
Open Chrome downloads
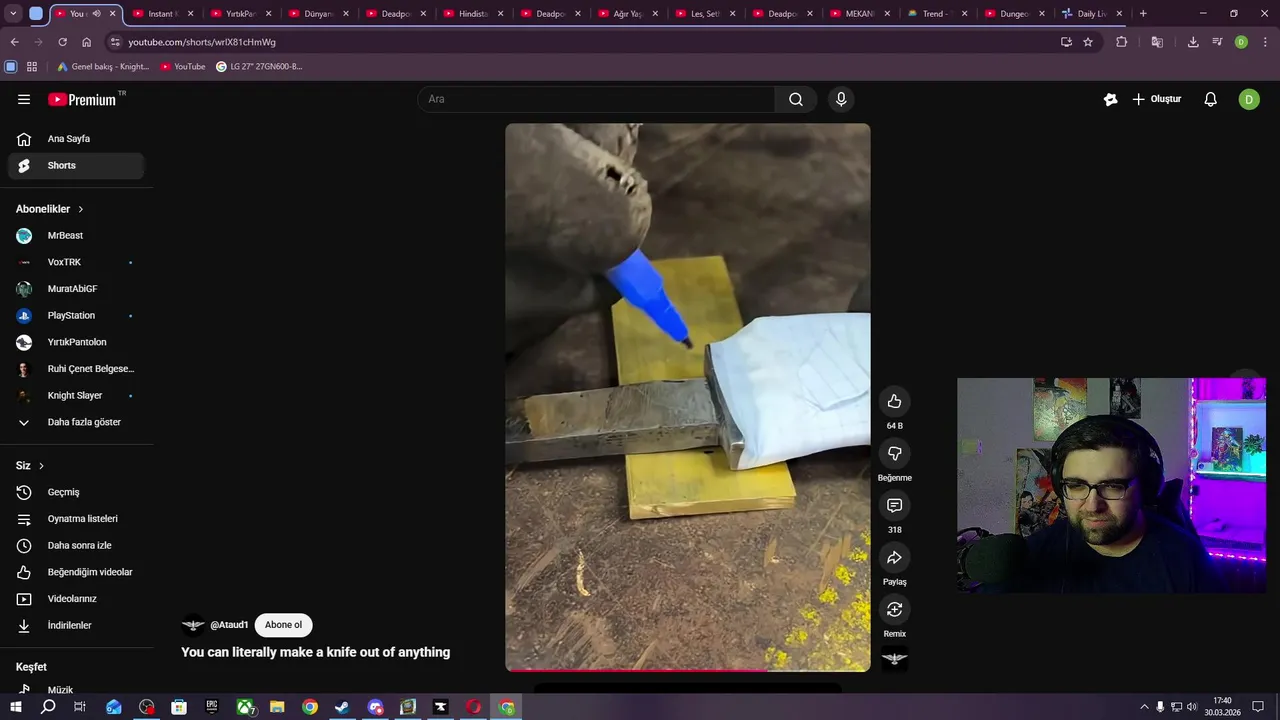click(x=1193, y=42)
